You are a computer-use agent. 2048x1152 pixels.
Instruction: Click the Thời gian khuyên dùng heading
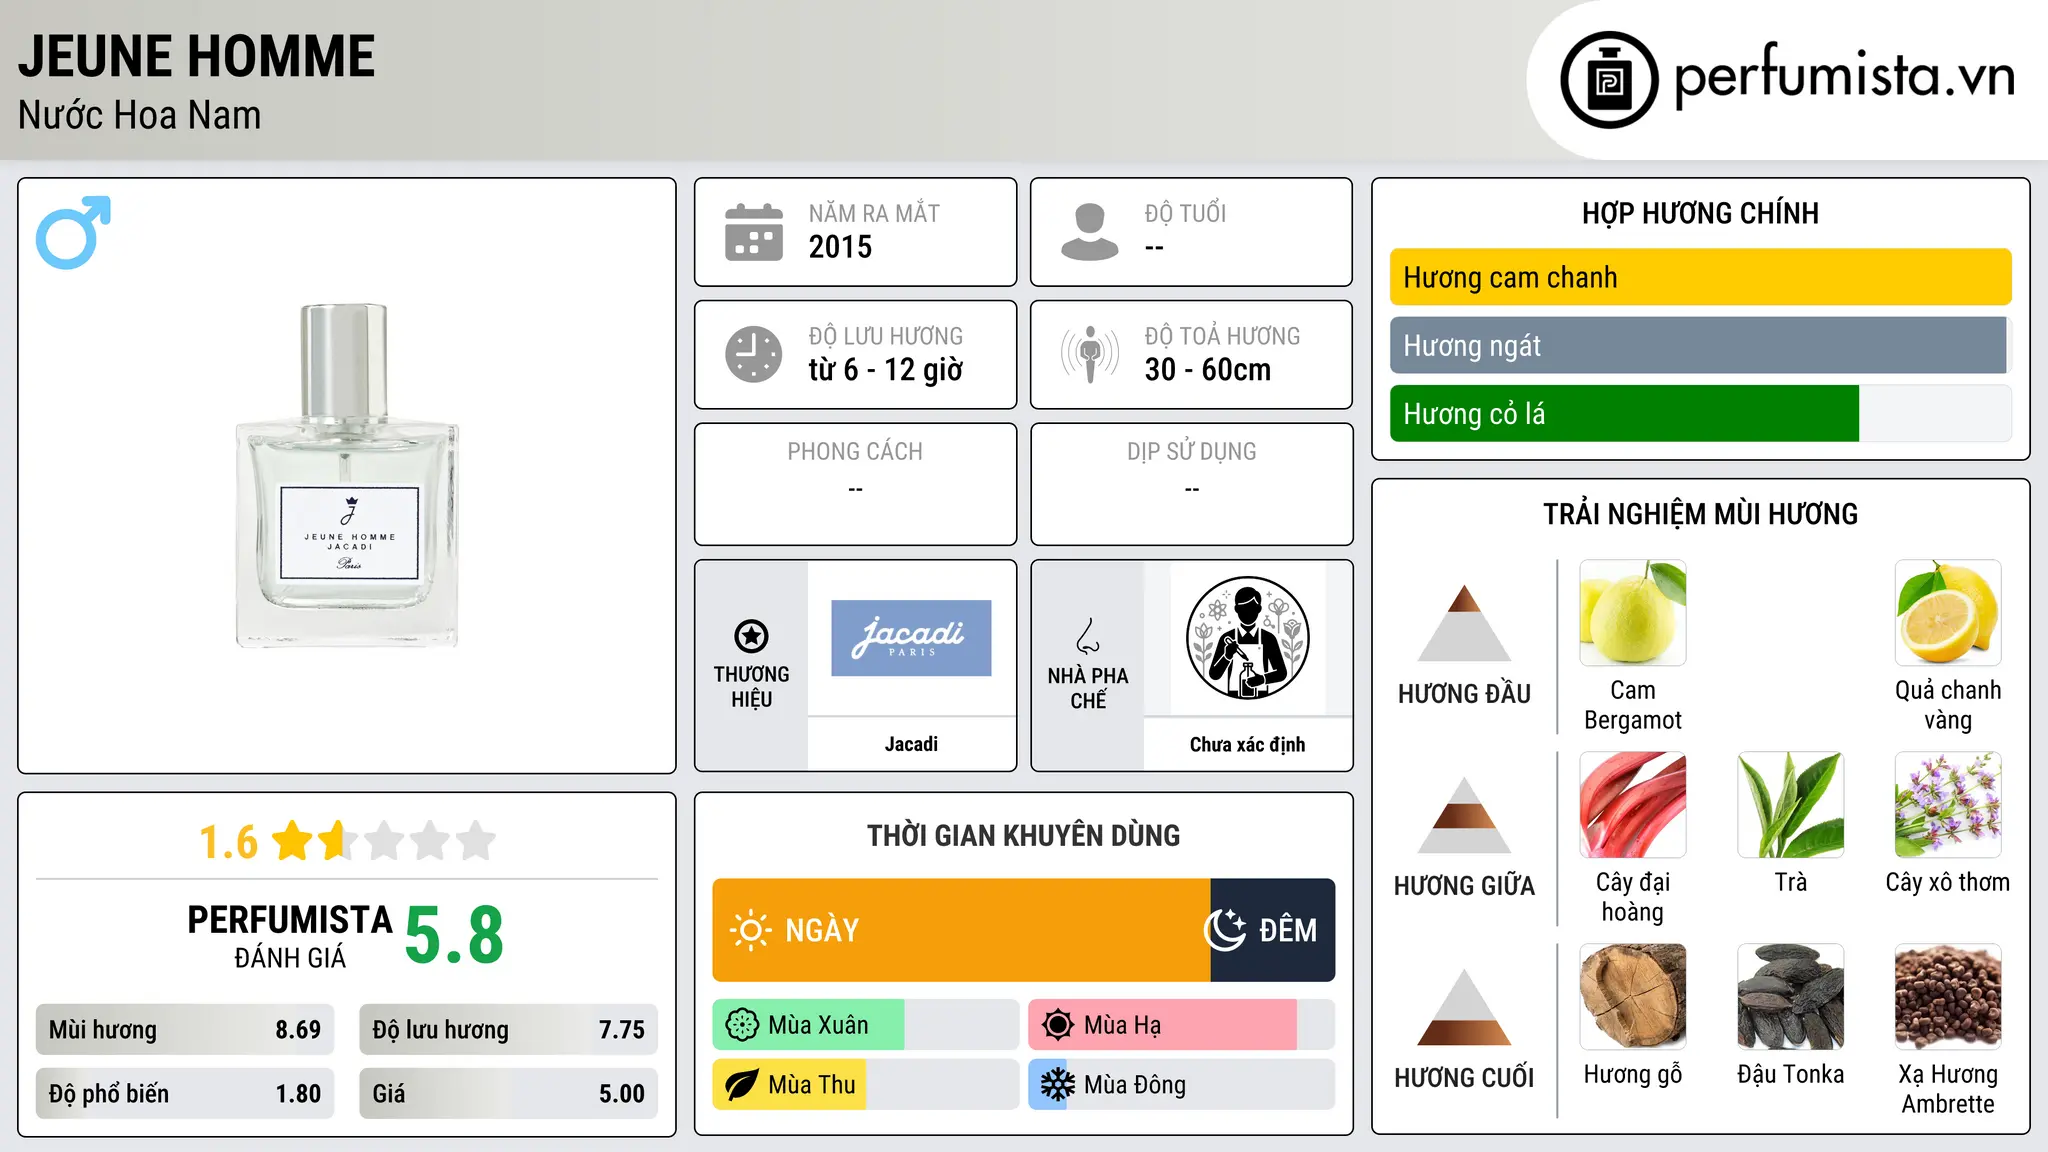[1023, 835]
